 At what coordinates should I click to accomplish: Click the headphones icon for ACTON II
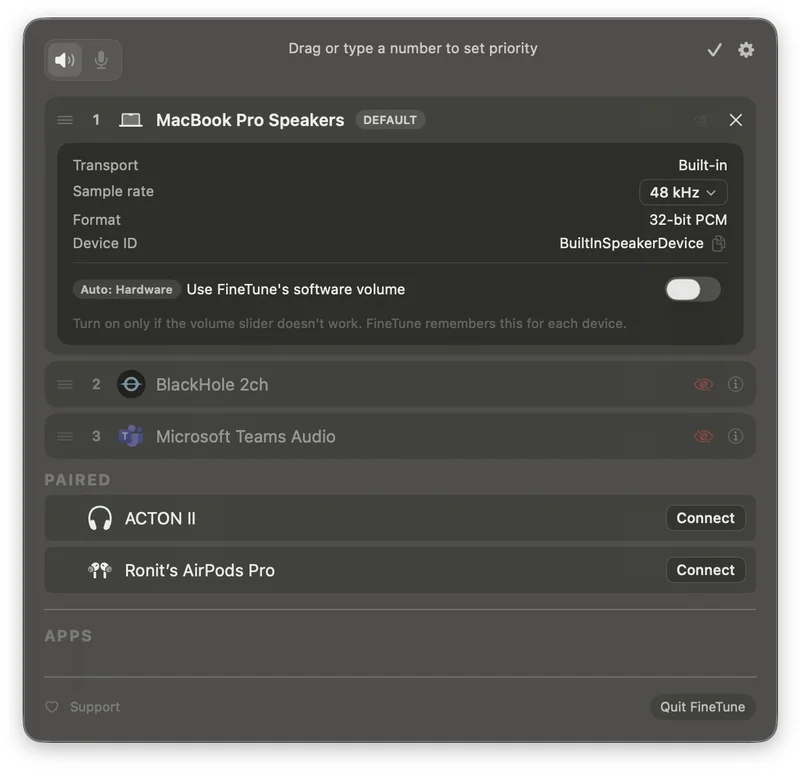[x=99, y=518]
